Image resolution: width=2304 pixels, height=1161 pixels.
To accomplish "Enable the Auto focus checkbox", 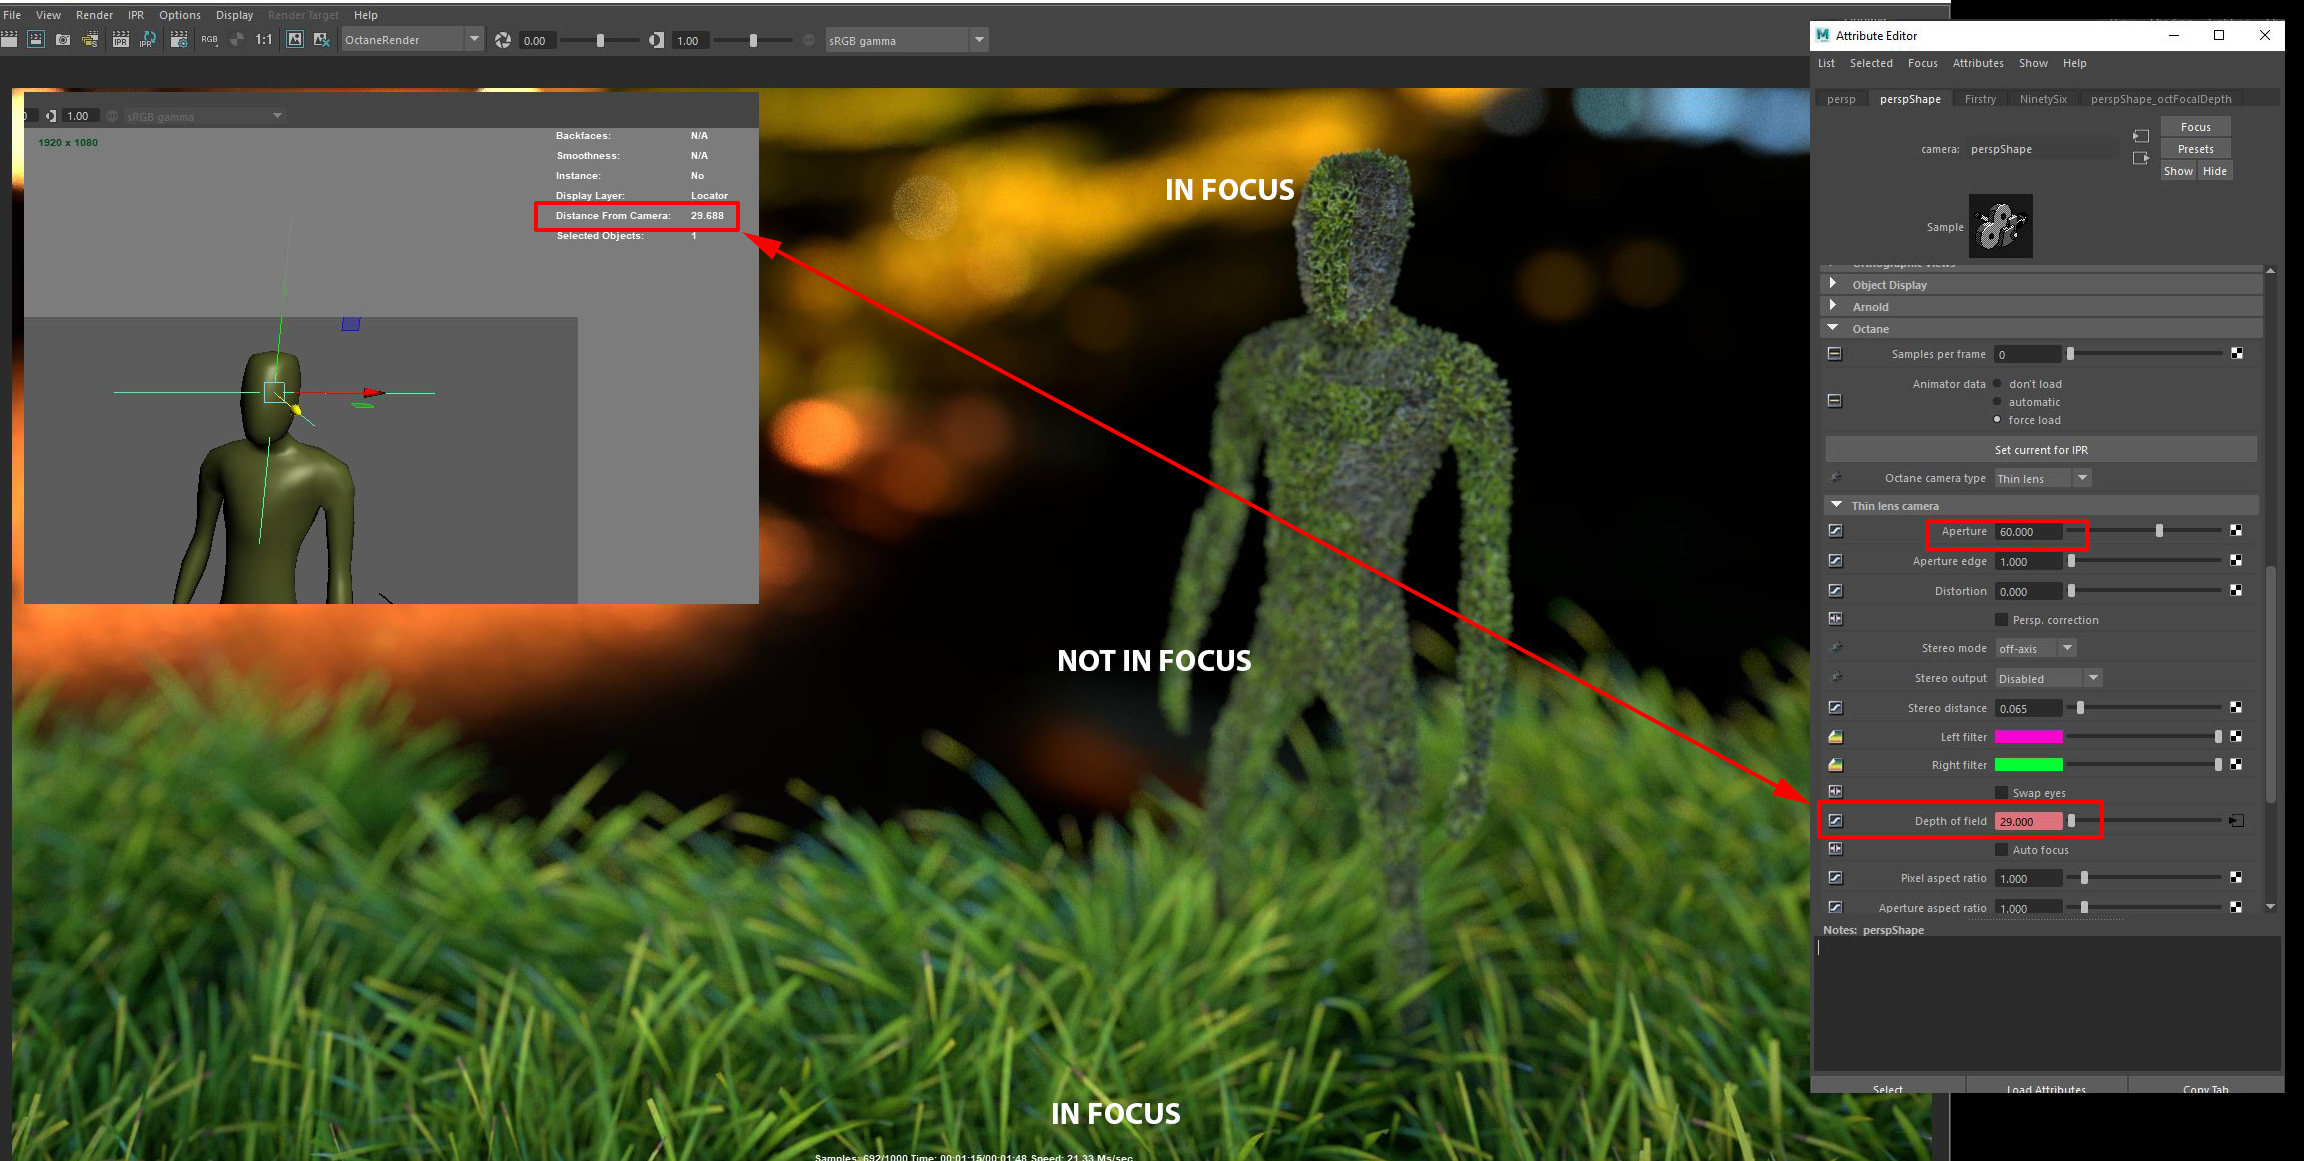I will point(2001,850).
